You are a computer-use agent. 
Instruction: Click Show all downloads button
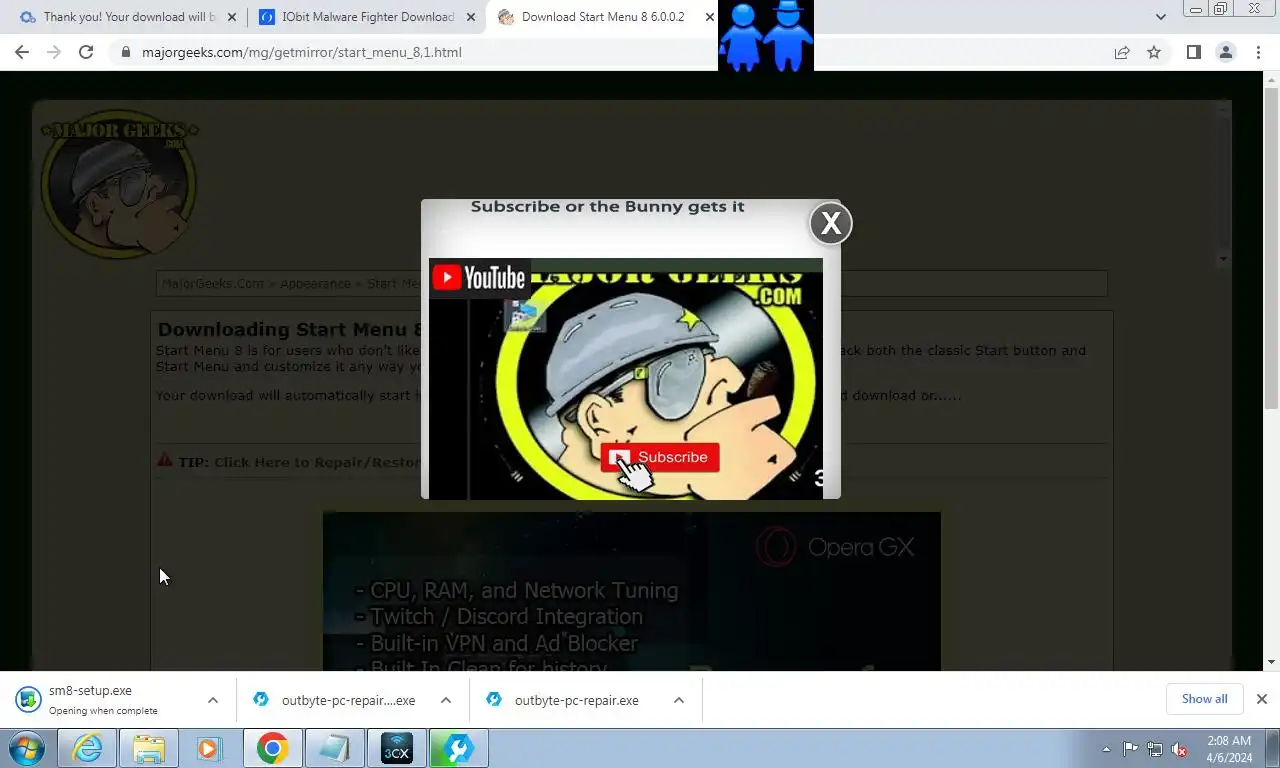1204,699
